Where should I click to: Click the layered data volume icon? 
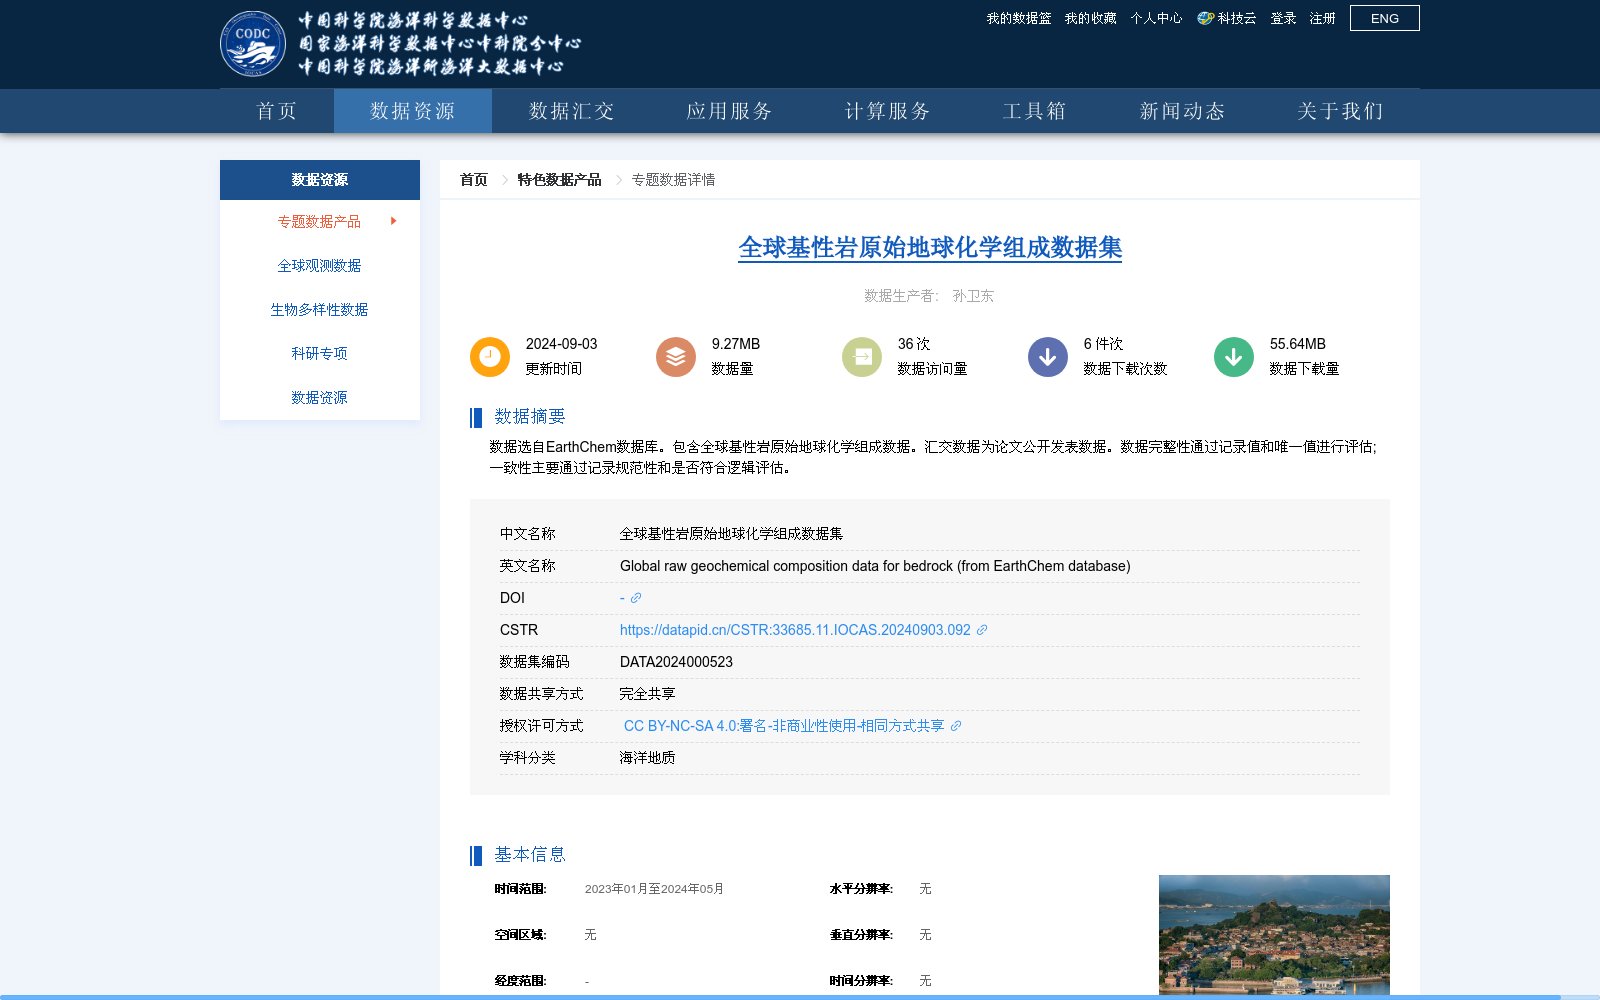point(676,357)
